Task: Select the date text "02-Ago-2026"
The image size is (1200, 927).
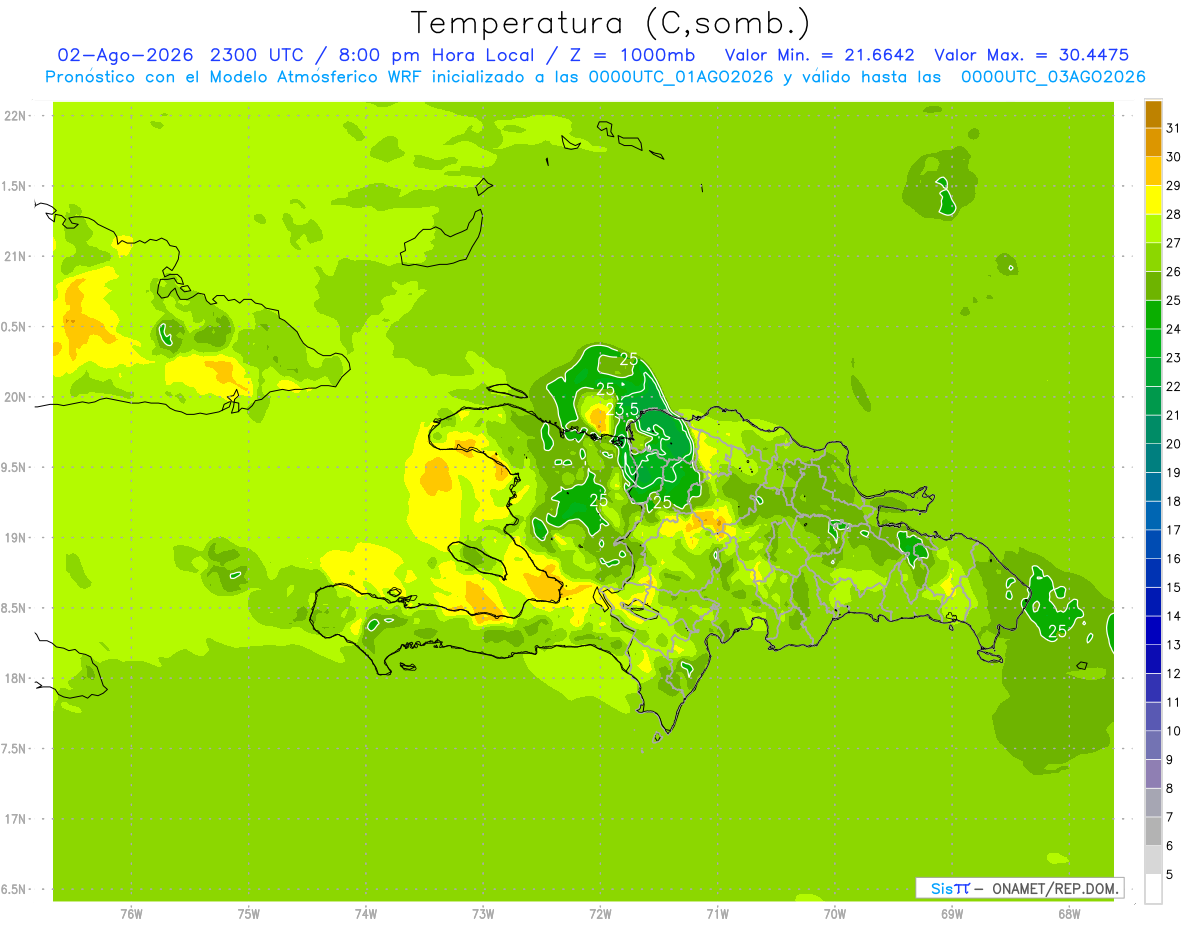Action: point(126,55)
